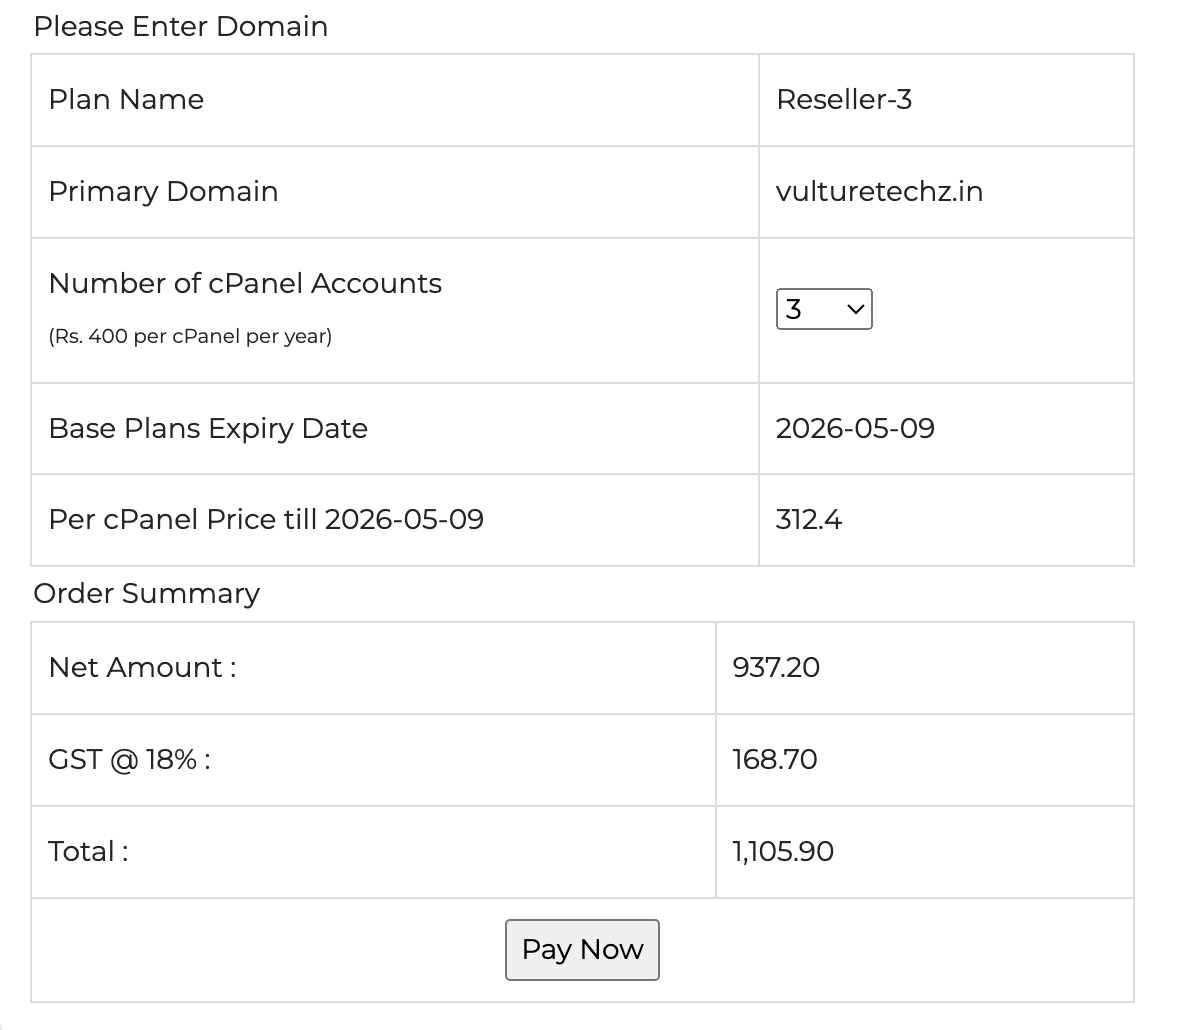The width and height of the screenshot is (1196, 1030).
Task: Click the 'Please Enter Domain' heading
Action: pos(181,26)
